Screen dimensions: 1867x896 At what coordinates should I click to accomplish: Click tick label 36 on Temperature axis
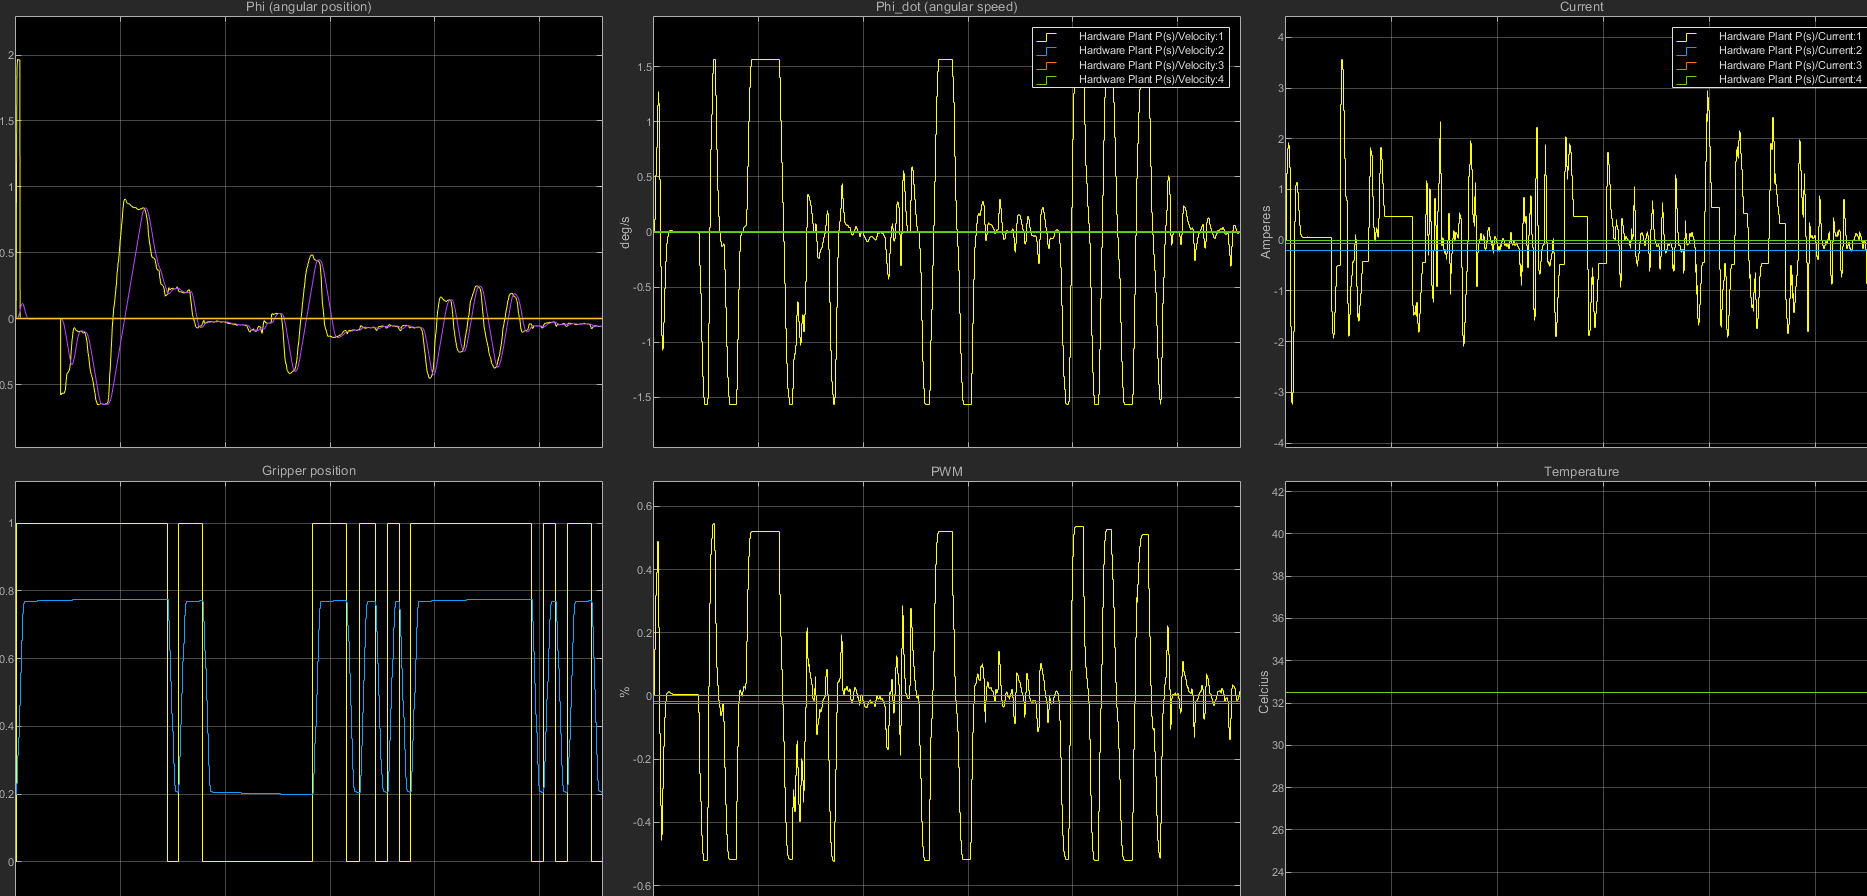pyautogui.click(x=1277, y=618)
